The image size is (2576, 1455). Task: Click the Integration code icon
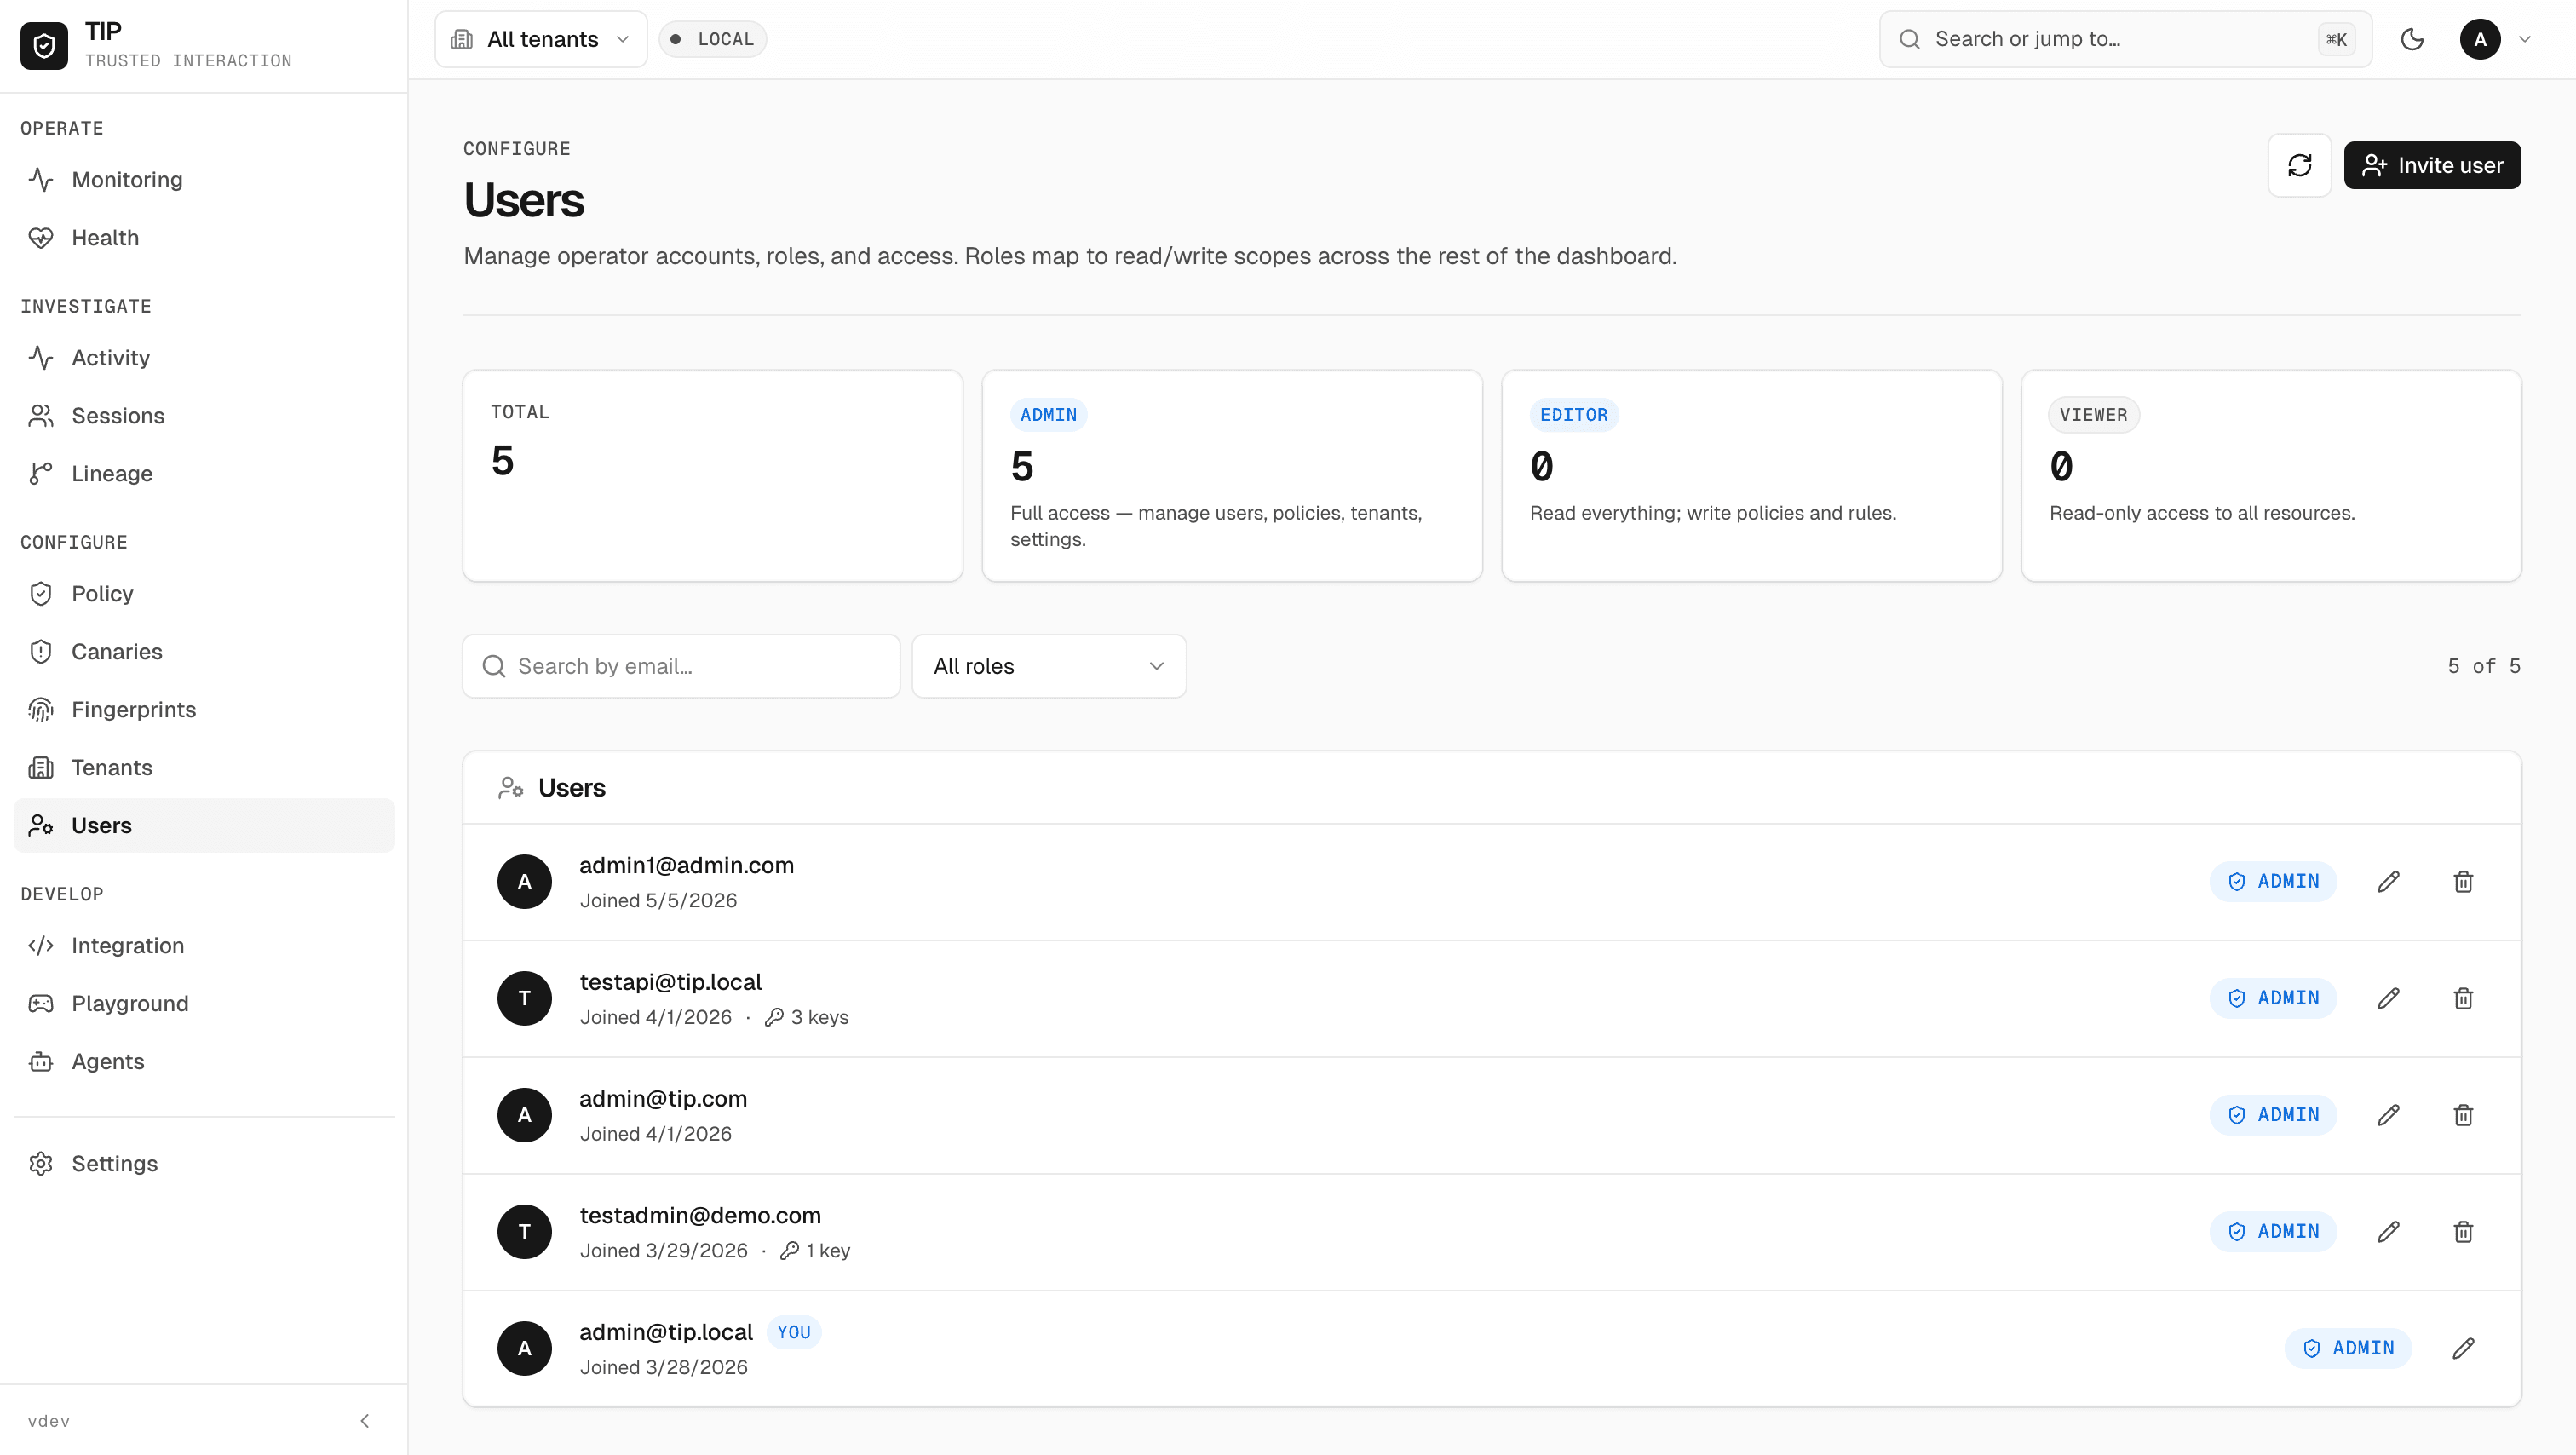click(41, 946)
